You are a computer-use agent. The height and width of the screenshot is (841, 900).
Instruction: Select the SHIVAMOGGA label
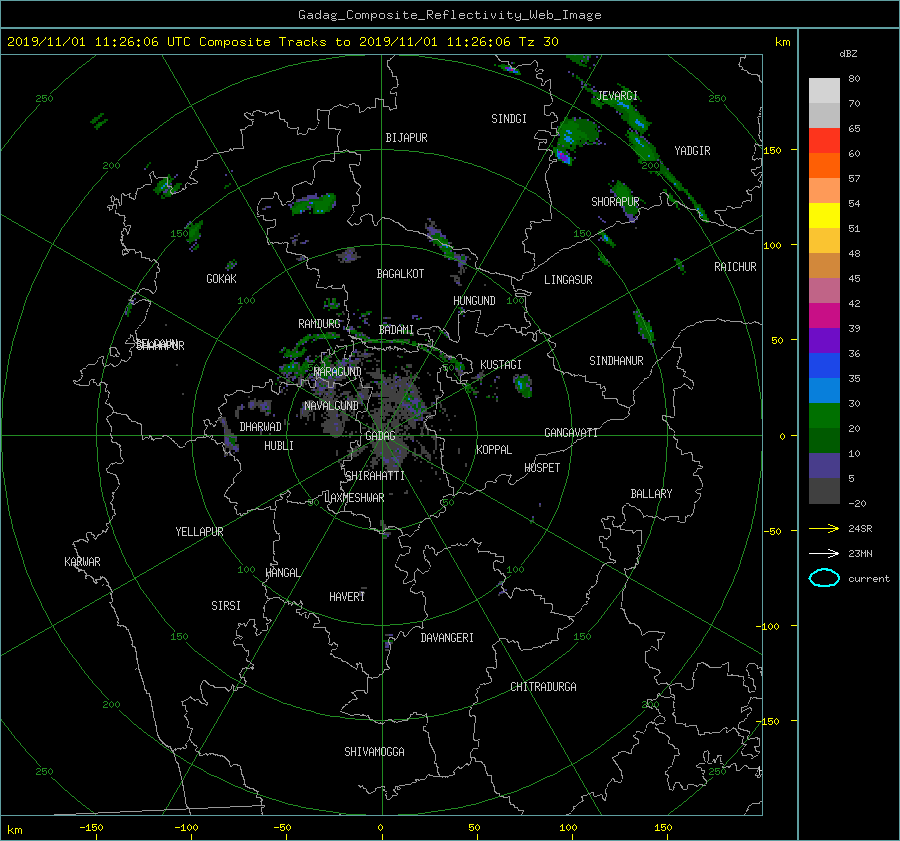(374, 751)
